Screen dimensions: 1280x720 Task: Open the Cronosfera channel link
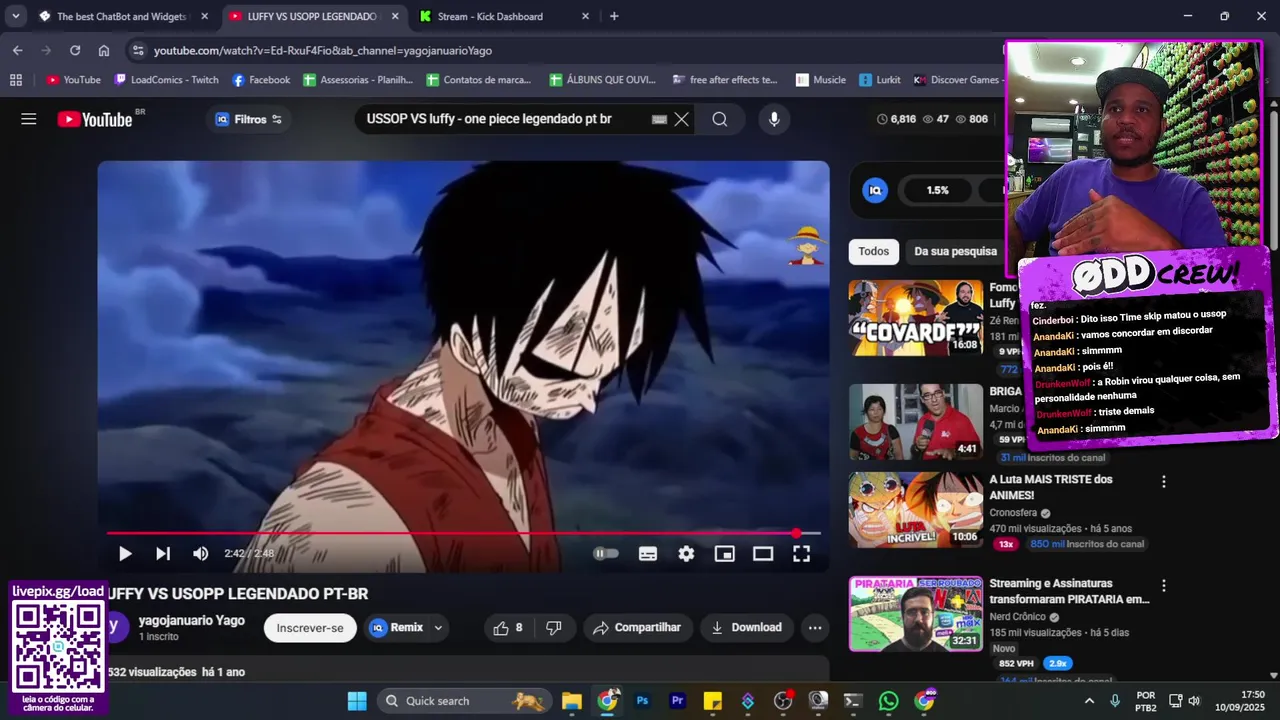1013,513
